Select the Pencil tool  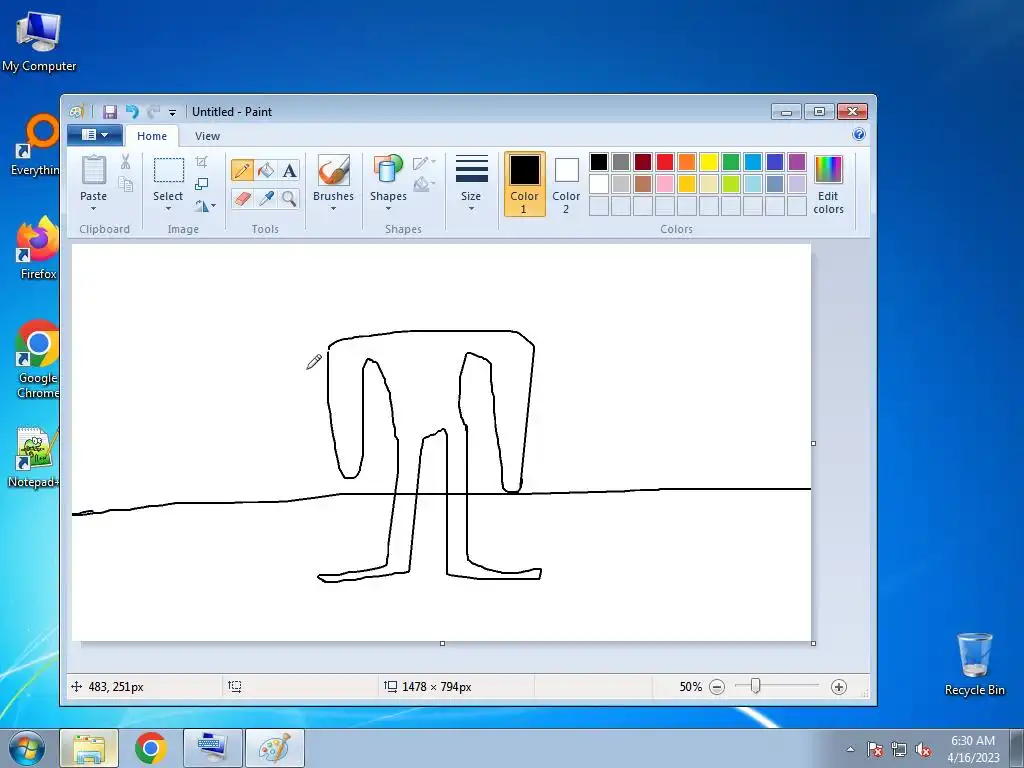[242, 170]
